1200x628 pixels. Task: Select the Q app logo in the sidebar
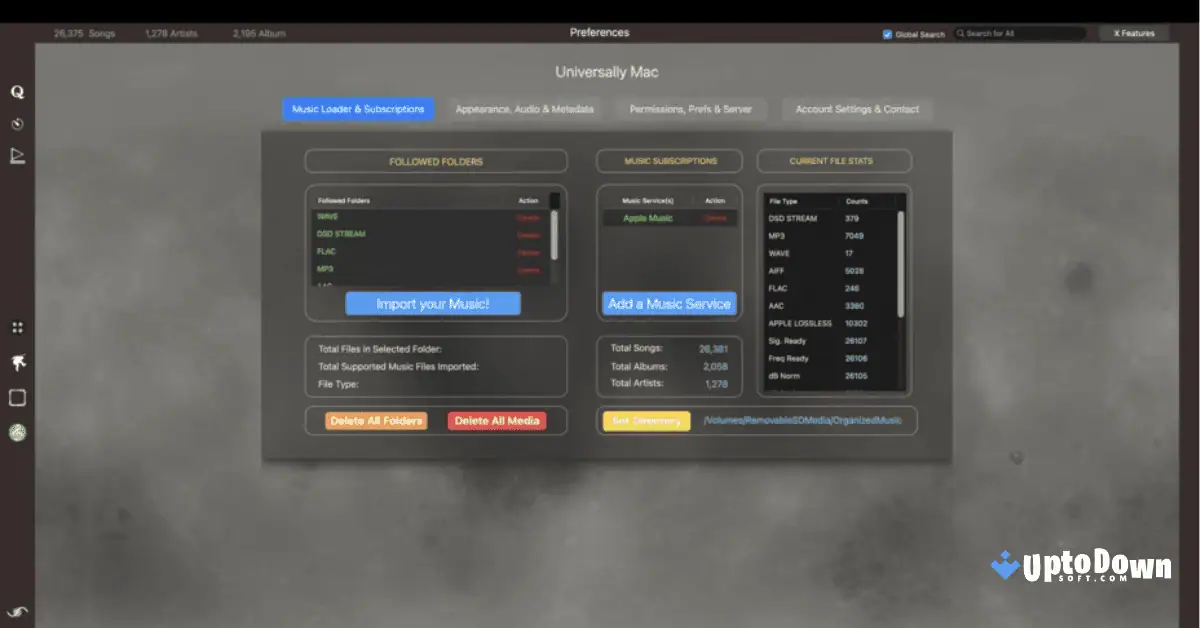[x=17, y=90]
